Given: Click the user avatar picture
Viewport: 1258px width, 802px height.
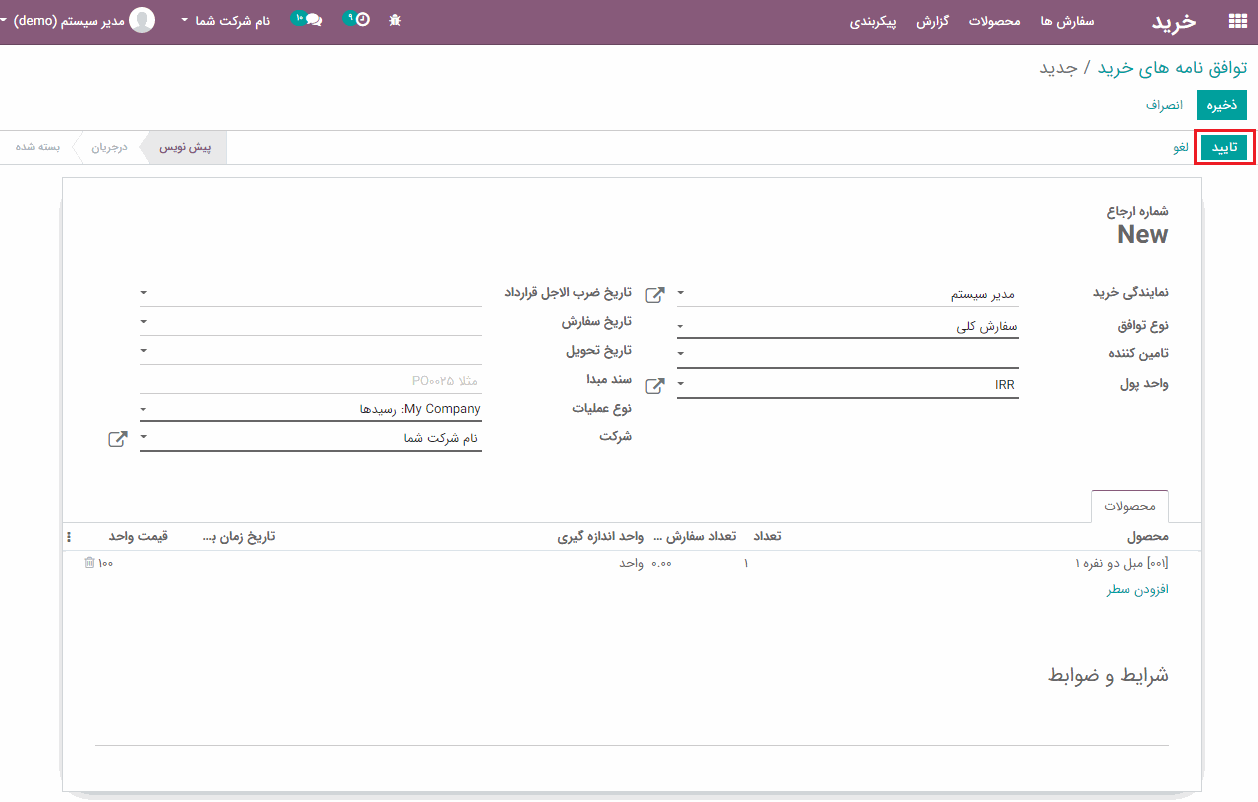Looking at the screenshot, I should pyautogui.click(x=143, y=20).
